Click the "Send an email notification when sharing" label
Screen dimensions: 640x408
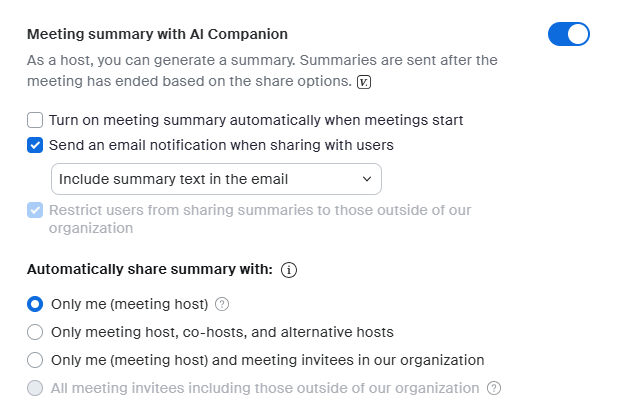click(x=221, y=145)
